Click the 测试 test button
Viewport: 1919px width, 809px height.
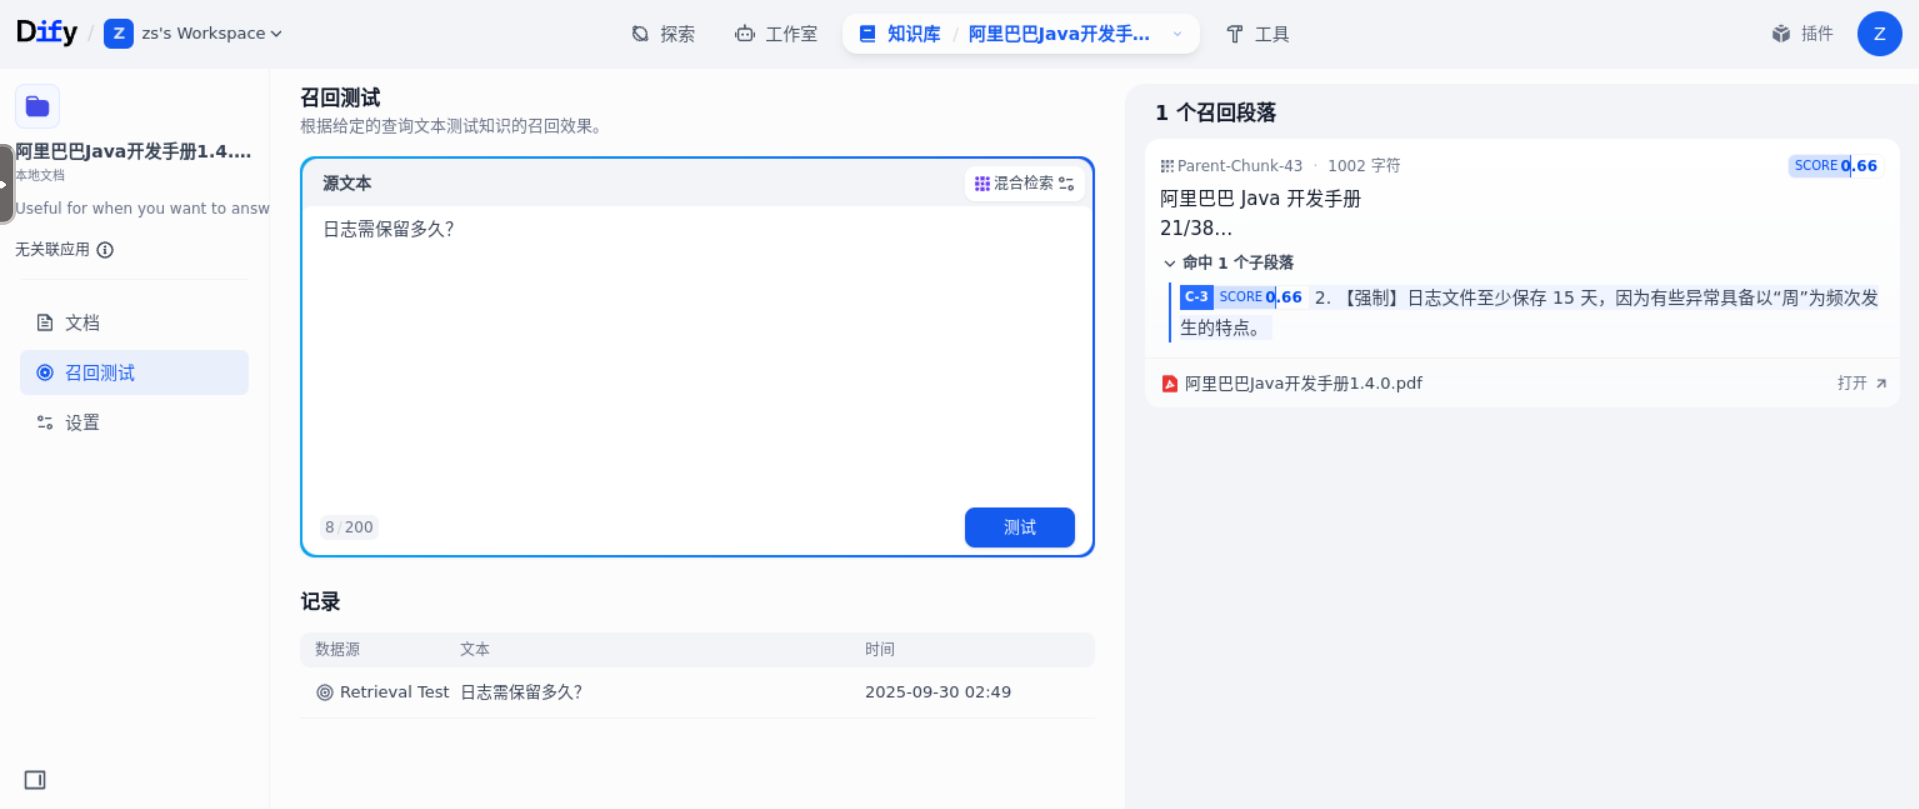(1019, 527)
